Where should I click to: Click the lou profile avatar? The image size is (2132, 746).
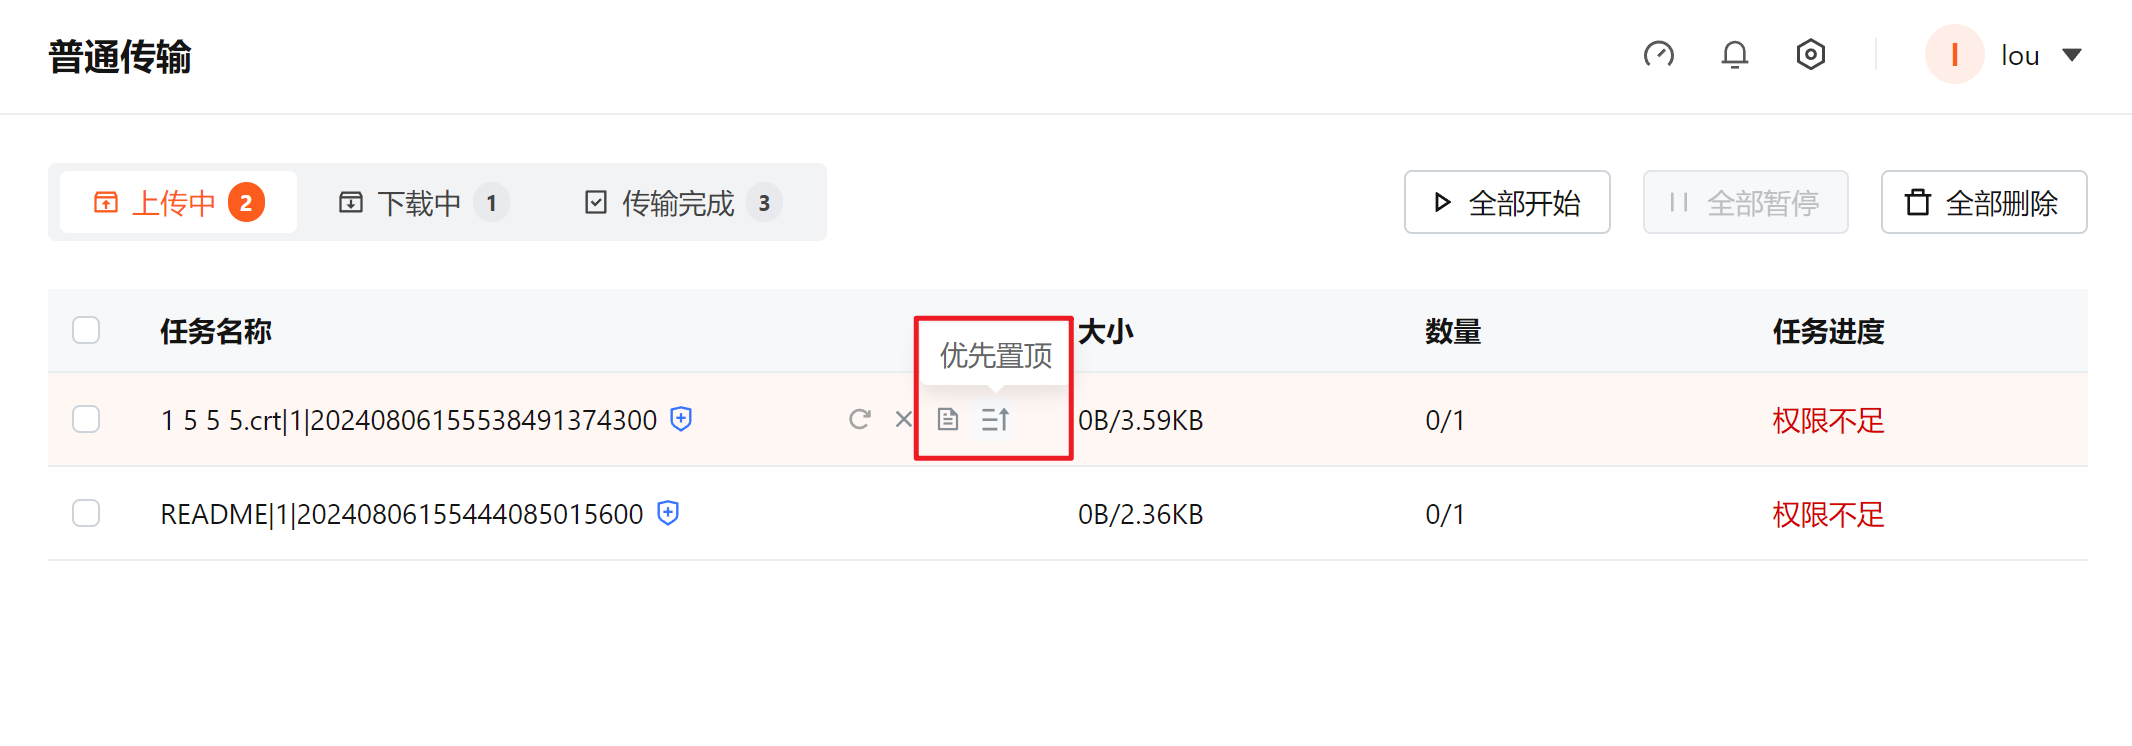click(x=1954, y=55)
